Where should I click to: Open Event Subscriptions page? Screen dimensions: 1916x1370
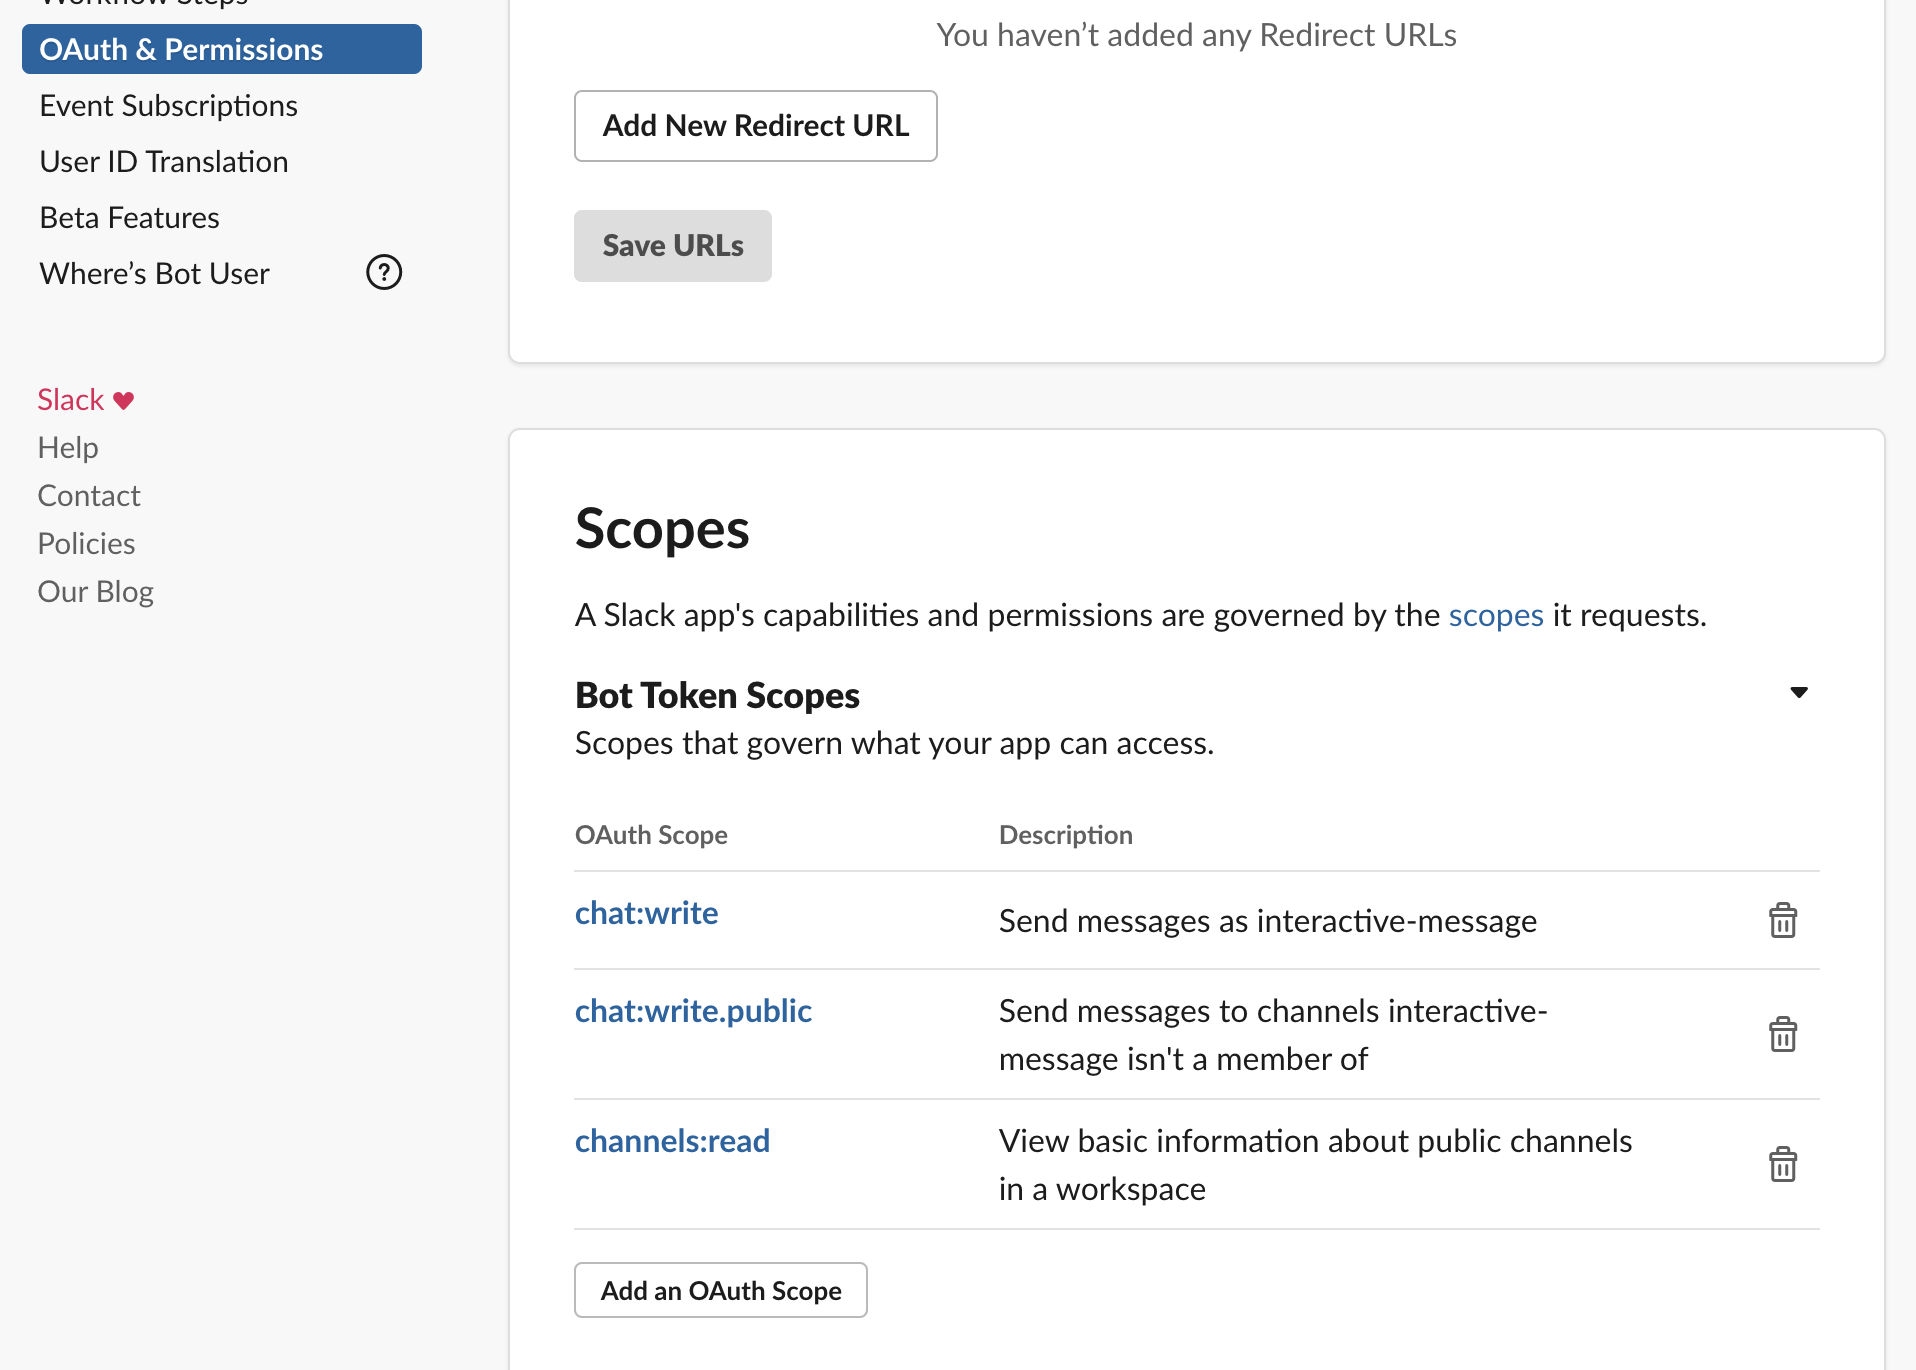click(x=168, y=105)
